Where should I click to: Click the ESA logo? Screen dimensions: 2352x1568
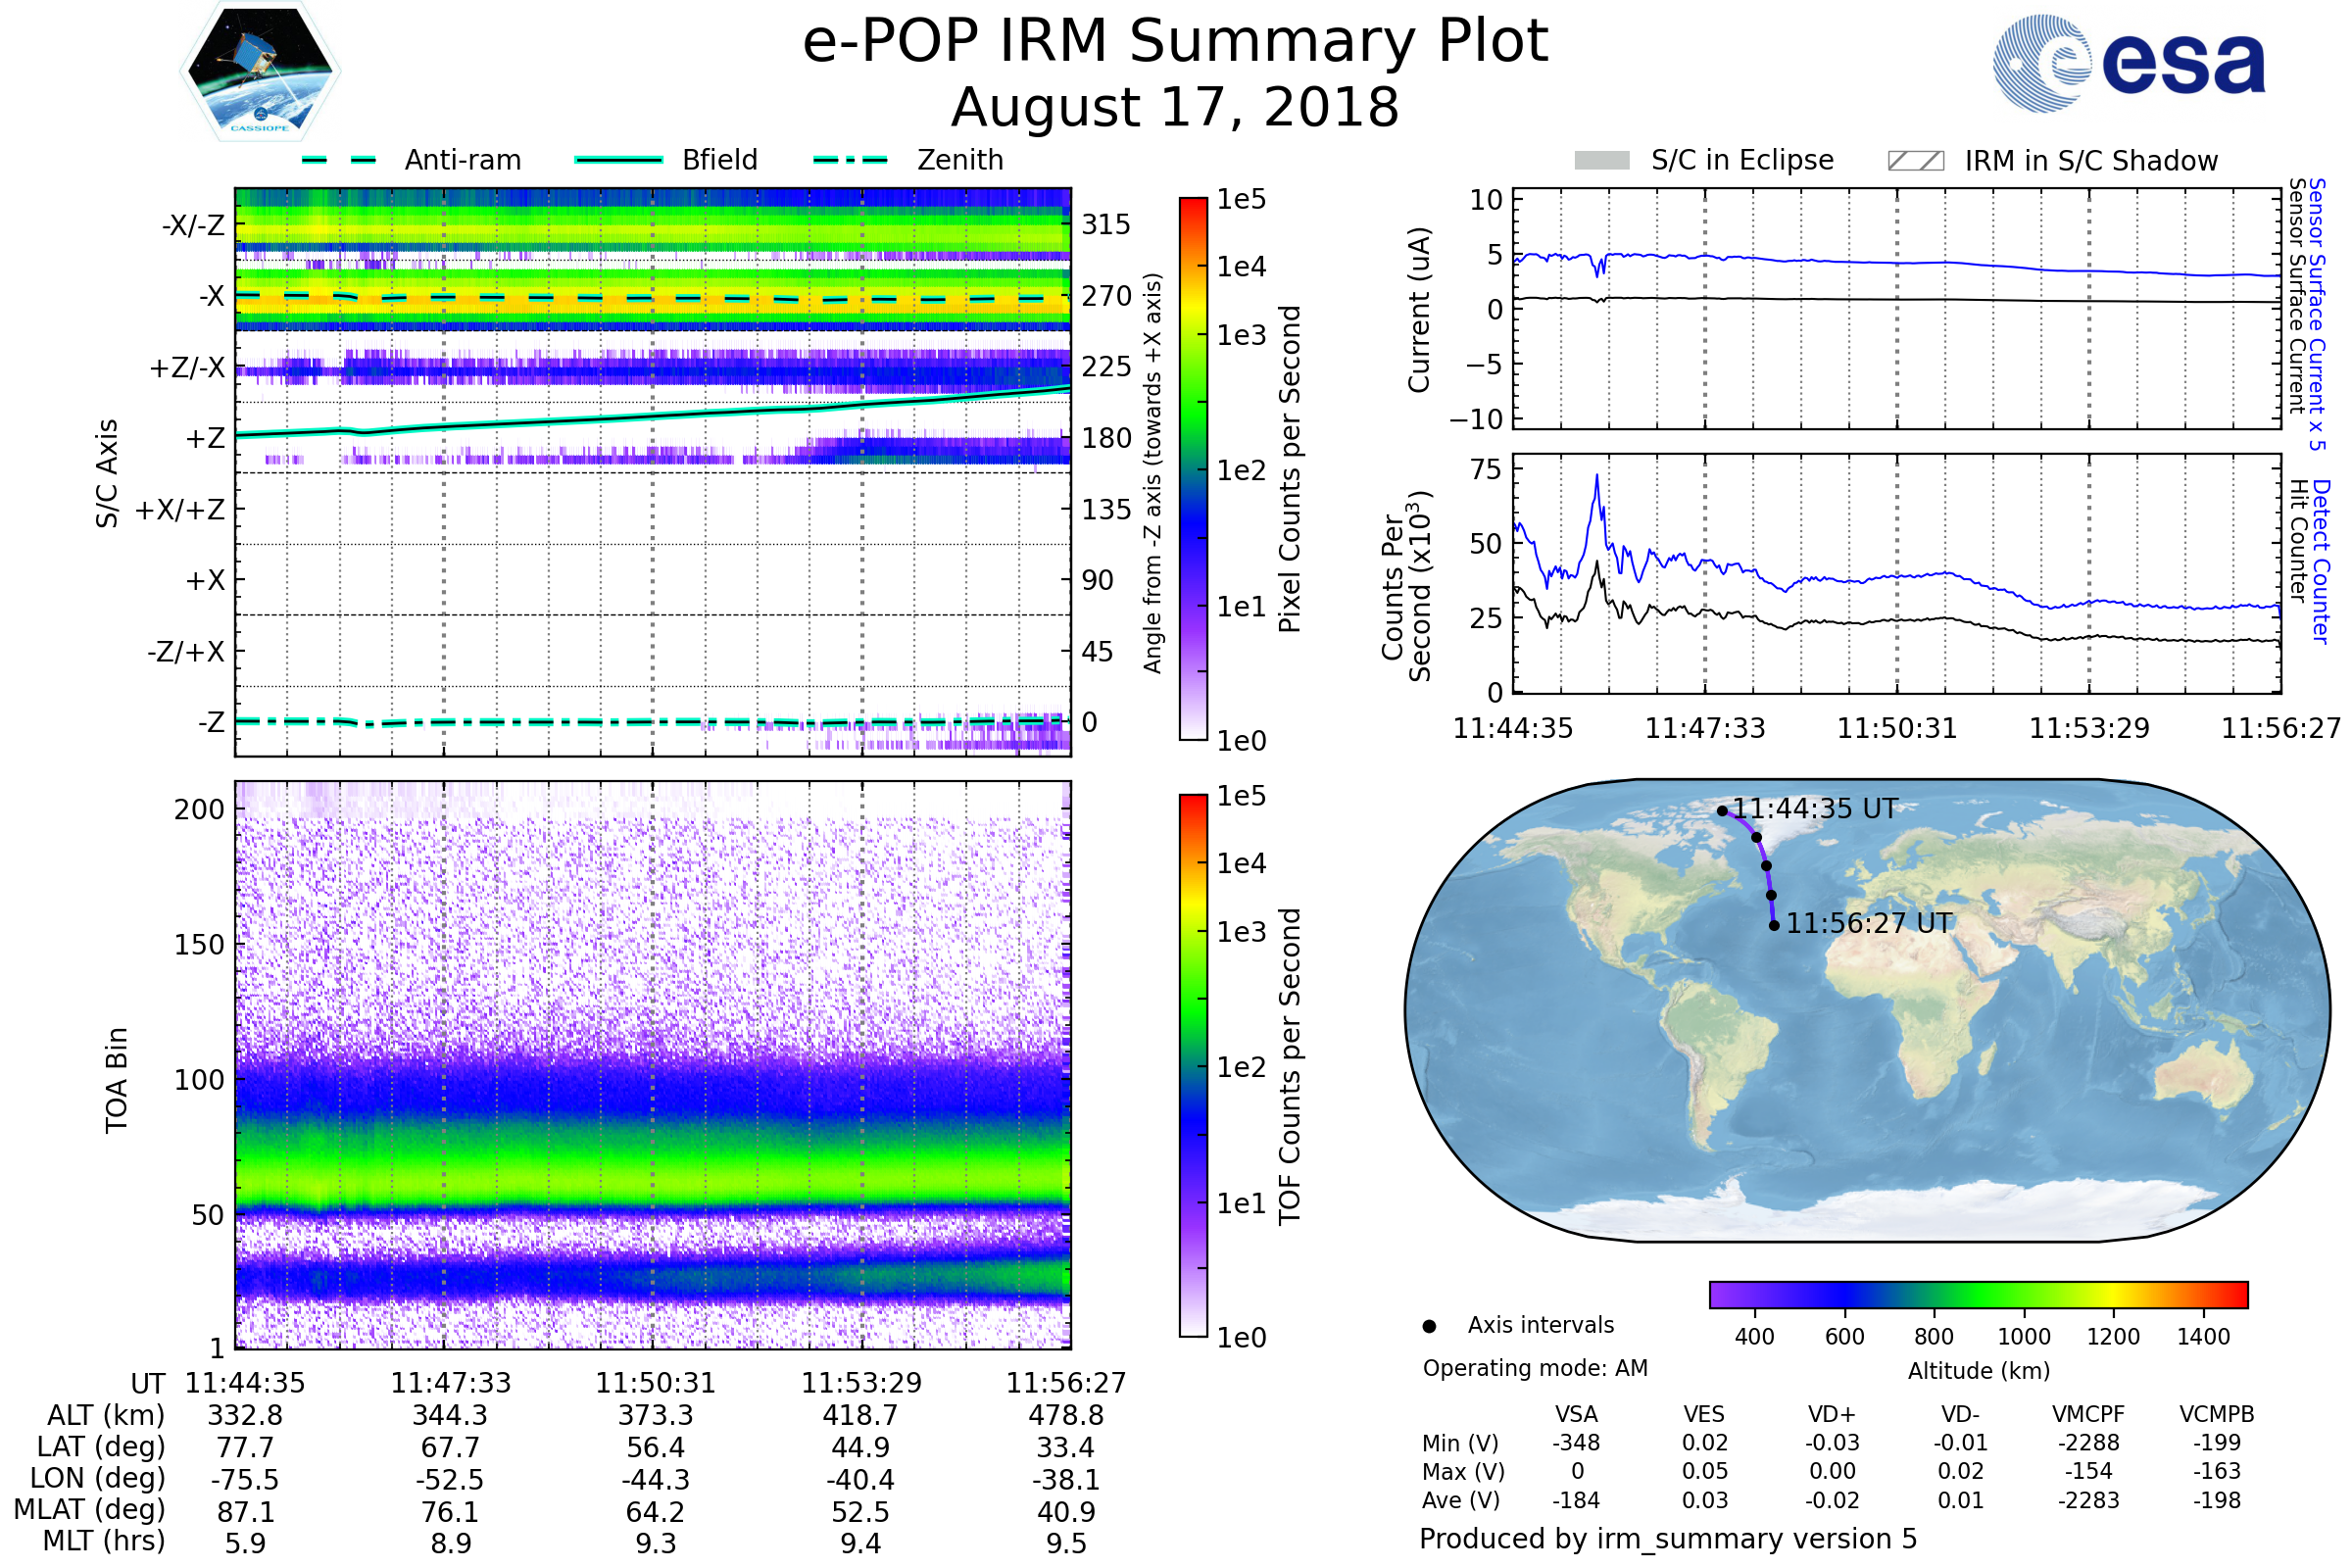2128,64
